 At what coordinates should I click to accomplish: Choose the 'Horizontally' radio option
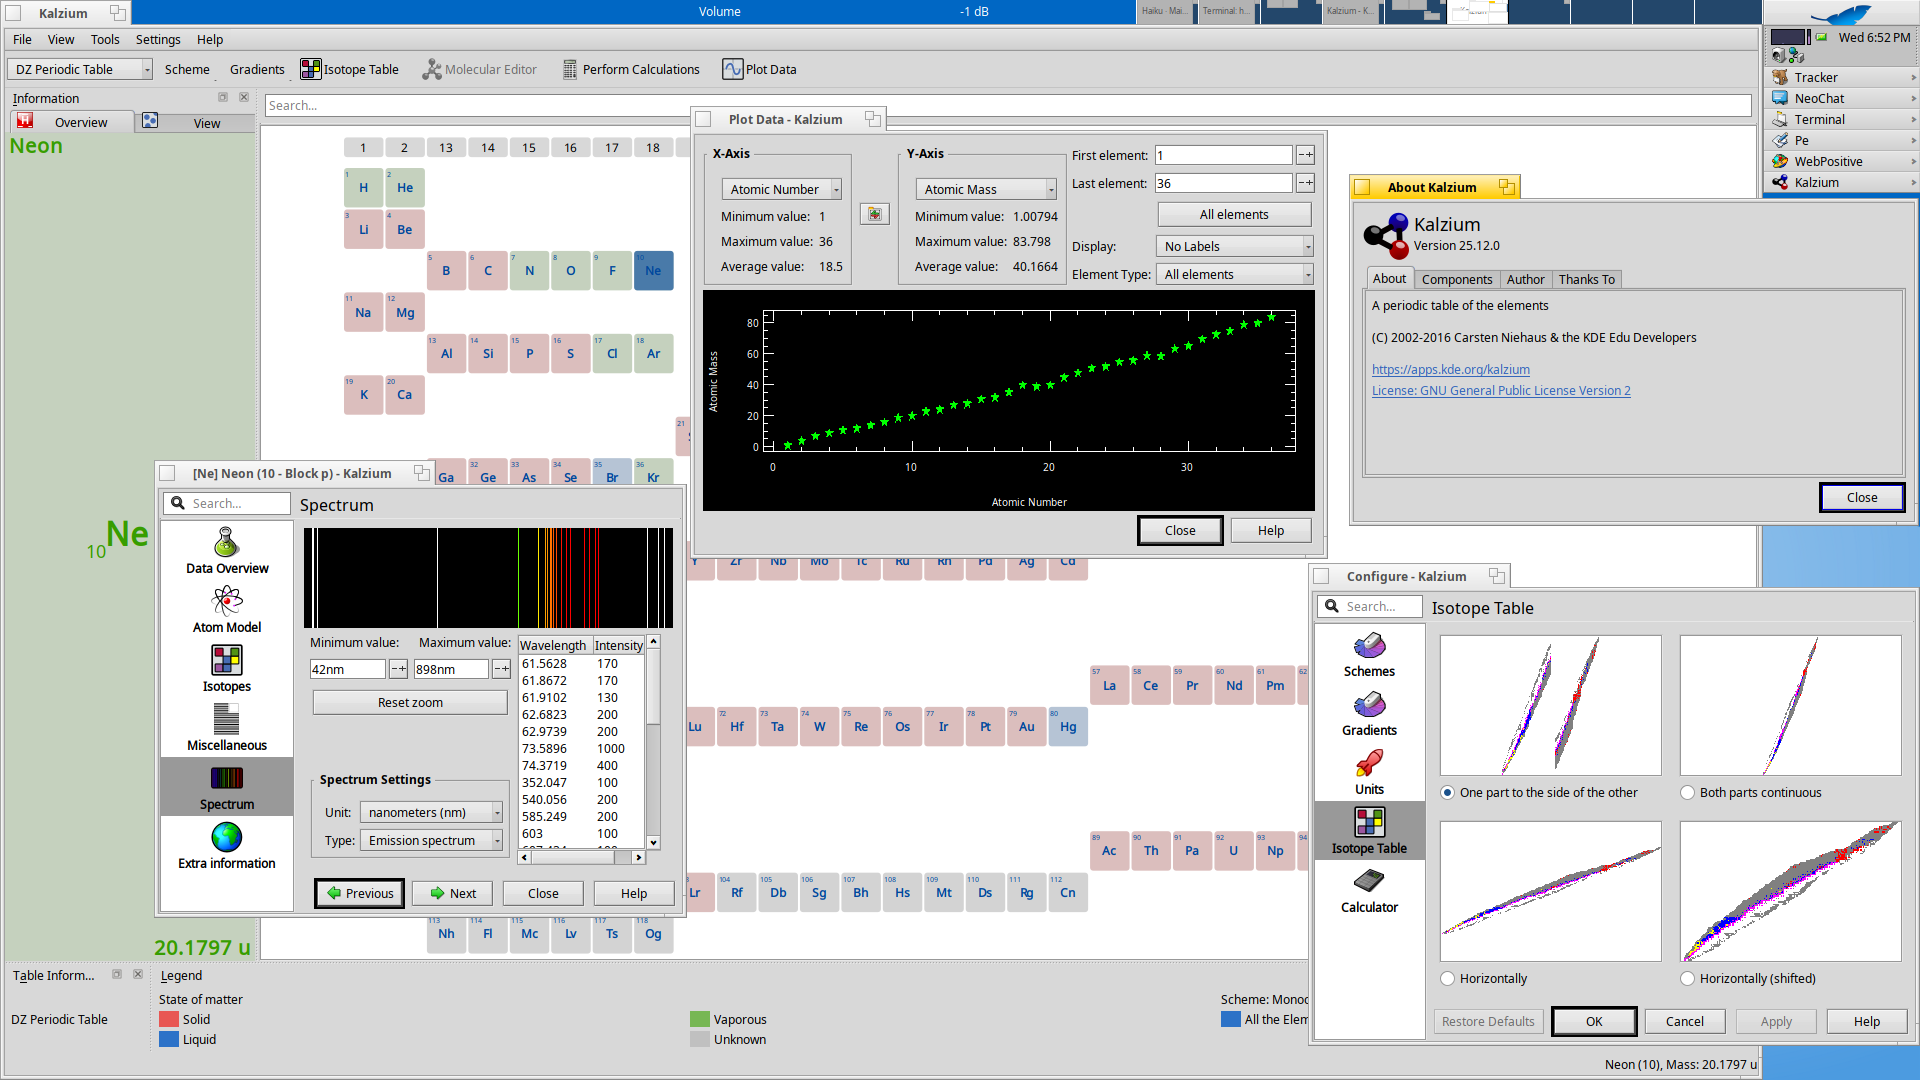pos(1448,979)
